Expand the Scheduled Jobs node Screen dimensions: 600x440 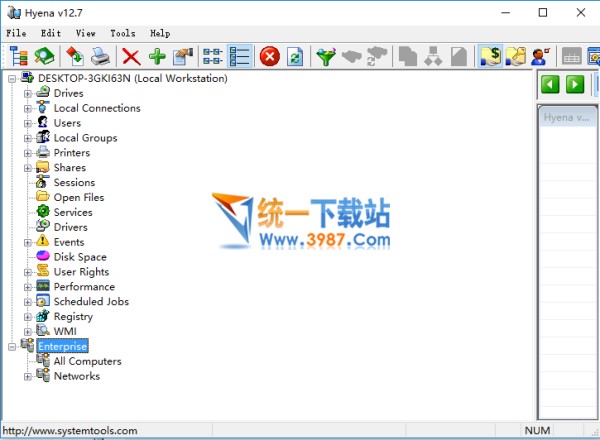pyautogui.click(x=28, y=302)
